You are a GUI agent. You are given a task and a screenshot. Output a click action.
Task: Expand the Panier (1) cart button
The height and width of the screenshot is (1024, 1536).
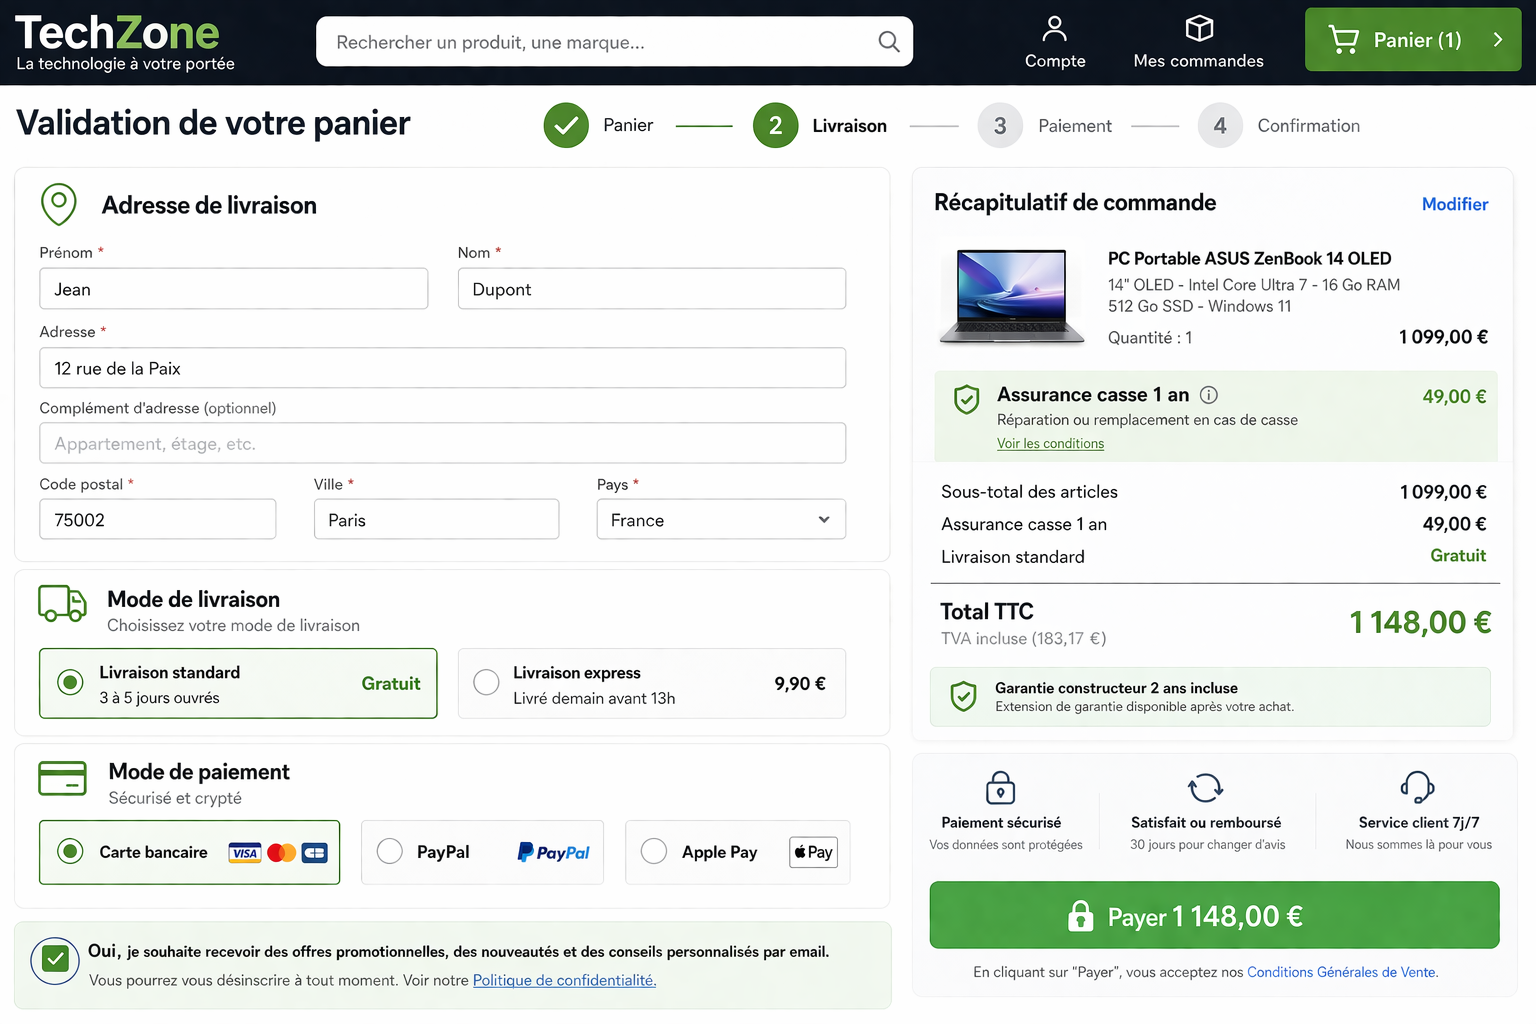[x=1412, y=40]
